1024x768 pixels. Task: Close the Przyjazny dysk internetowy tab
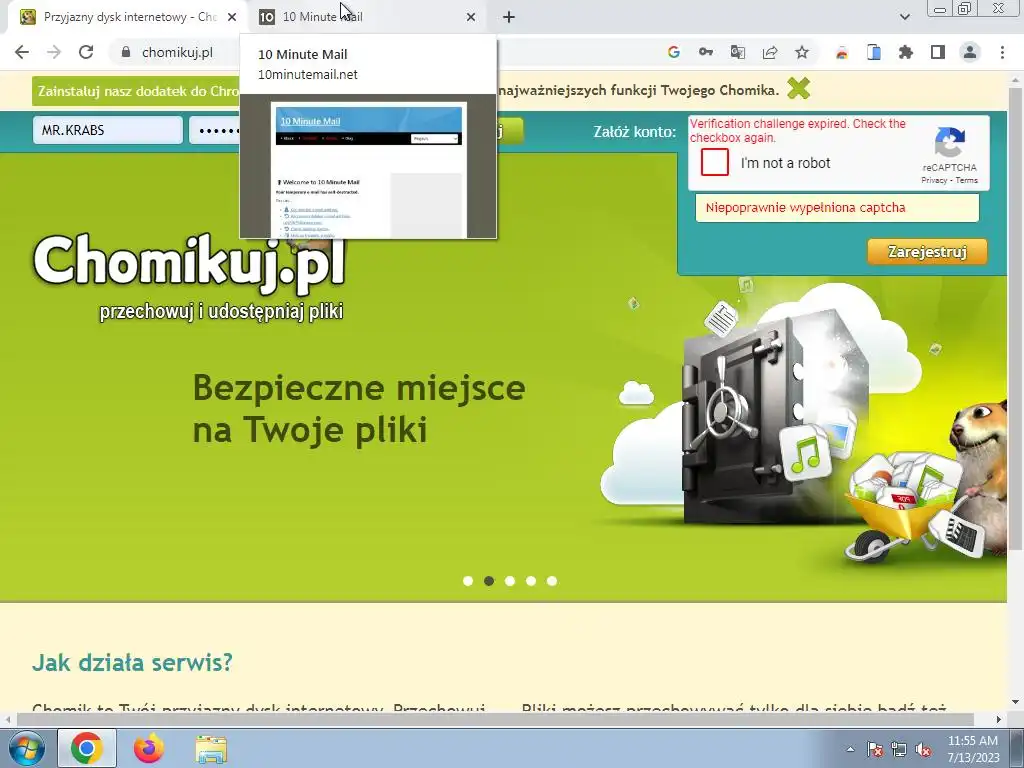[x=232, y=17]
